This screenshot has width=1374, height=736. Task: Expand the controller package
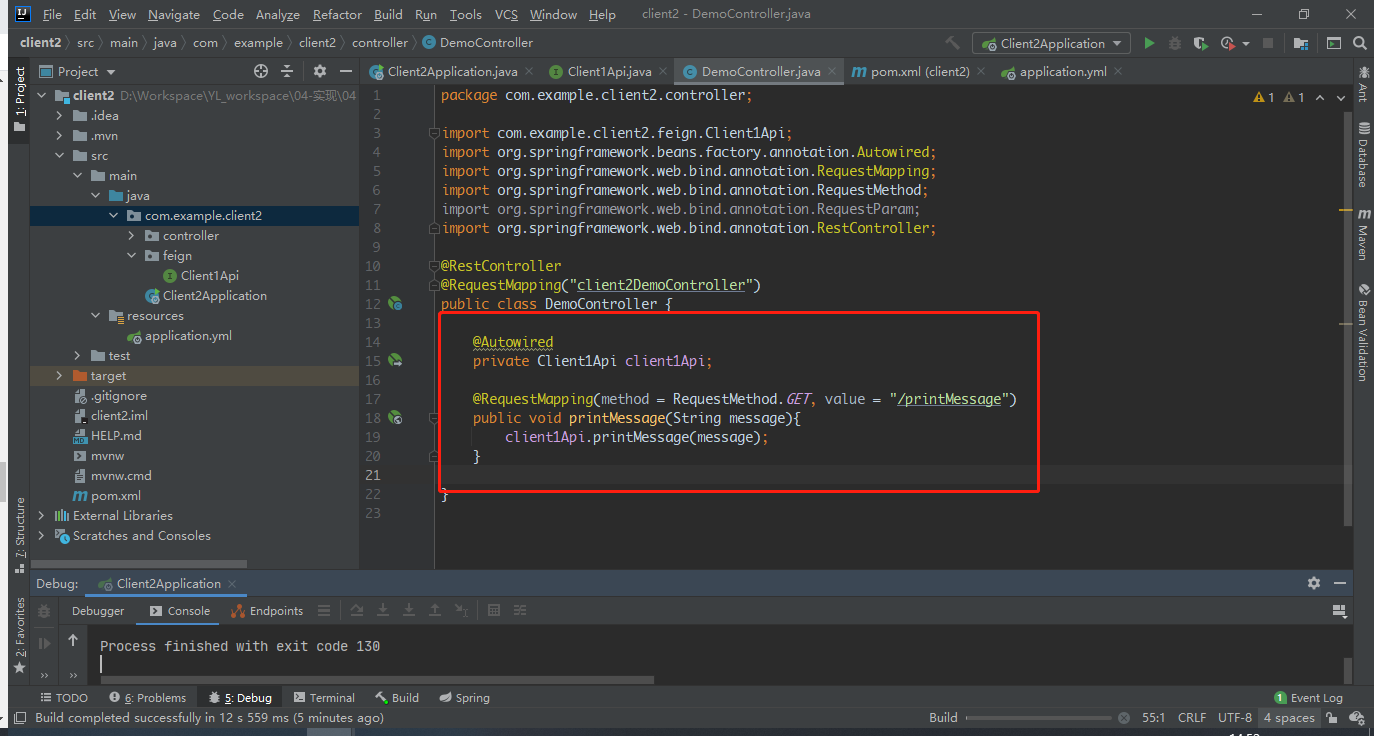click(x=132, y=235)
